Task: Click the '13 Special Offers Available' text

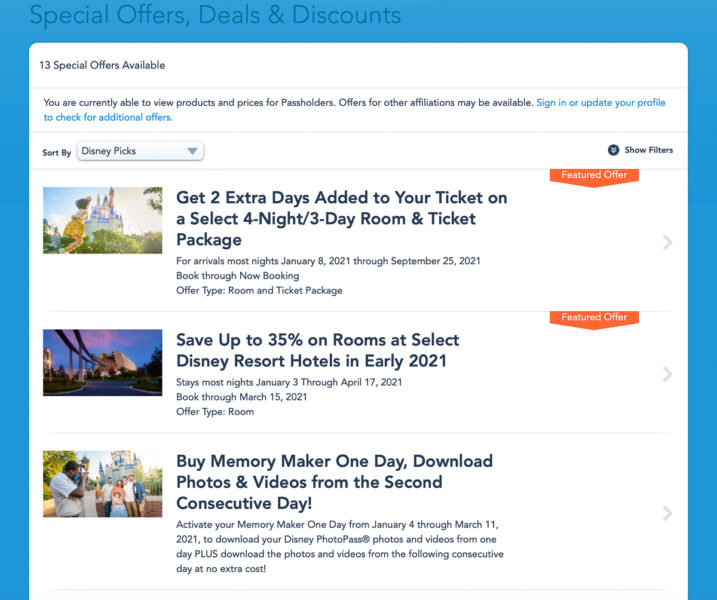Action: coord(102,65)
